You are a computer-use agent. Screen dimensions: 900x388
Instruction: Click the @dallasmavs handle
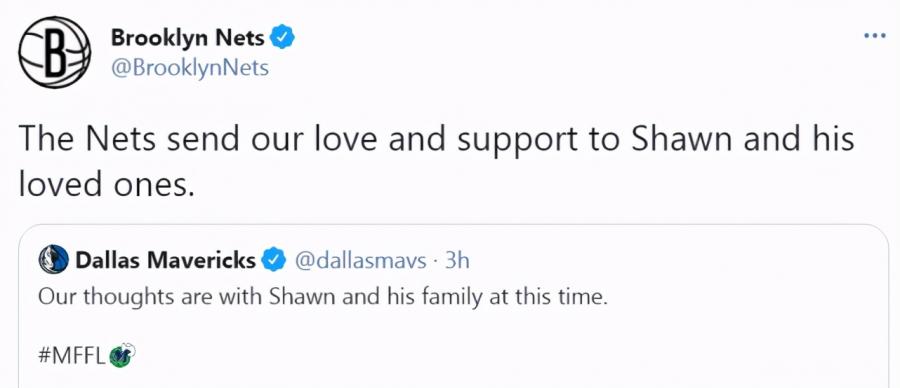360,261
